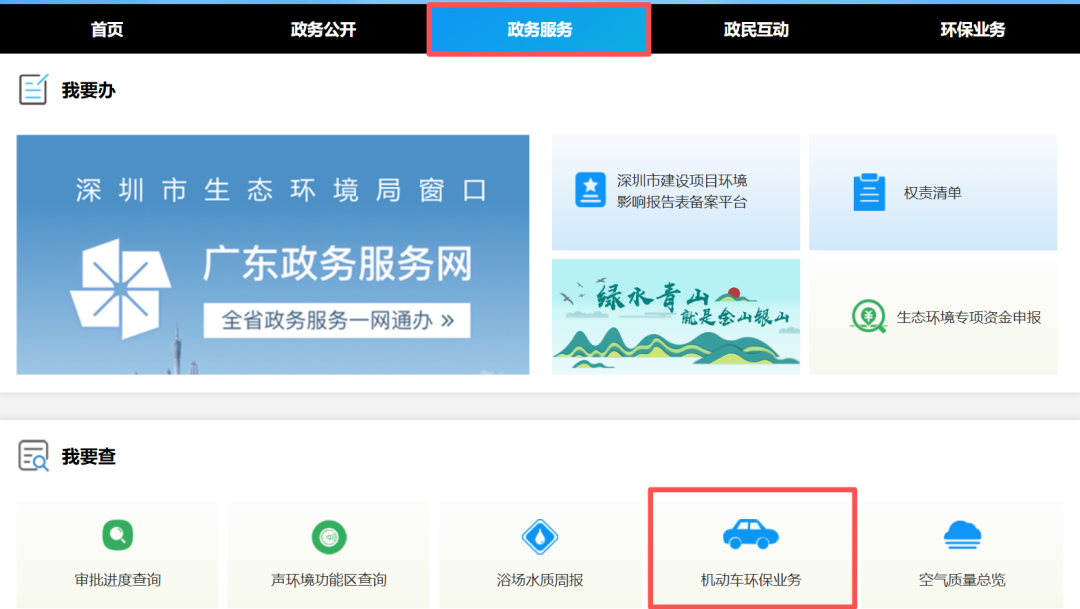
Task: Open 声环境功能区查询 text link
Action: click(329, 579)
